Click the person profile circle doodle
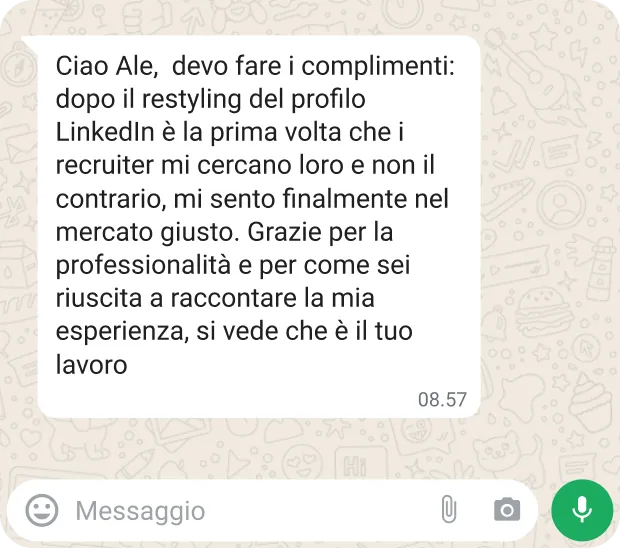Image resolution: width=620 pixels, height=548 pixels. pyautogui.click(x=560, y=205)
